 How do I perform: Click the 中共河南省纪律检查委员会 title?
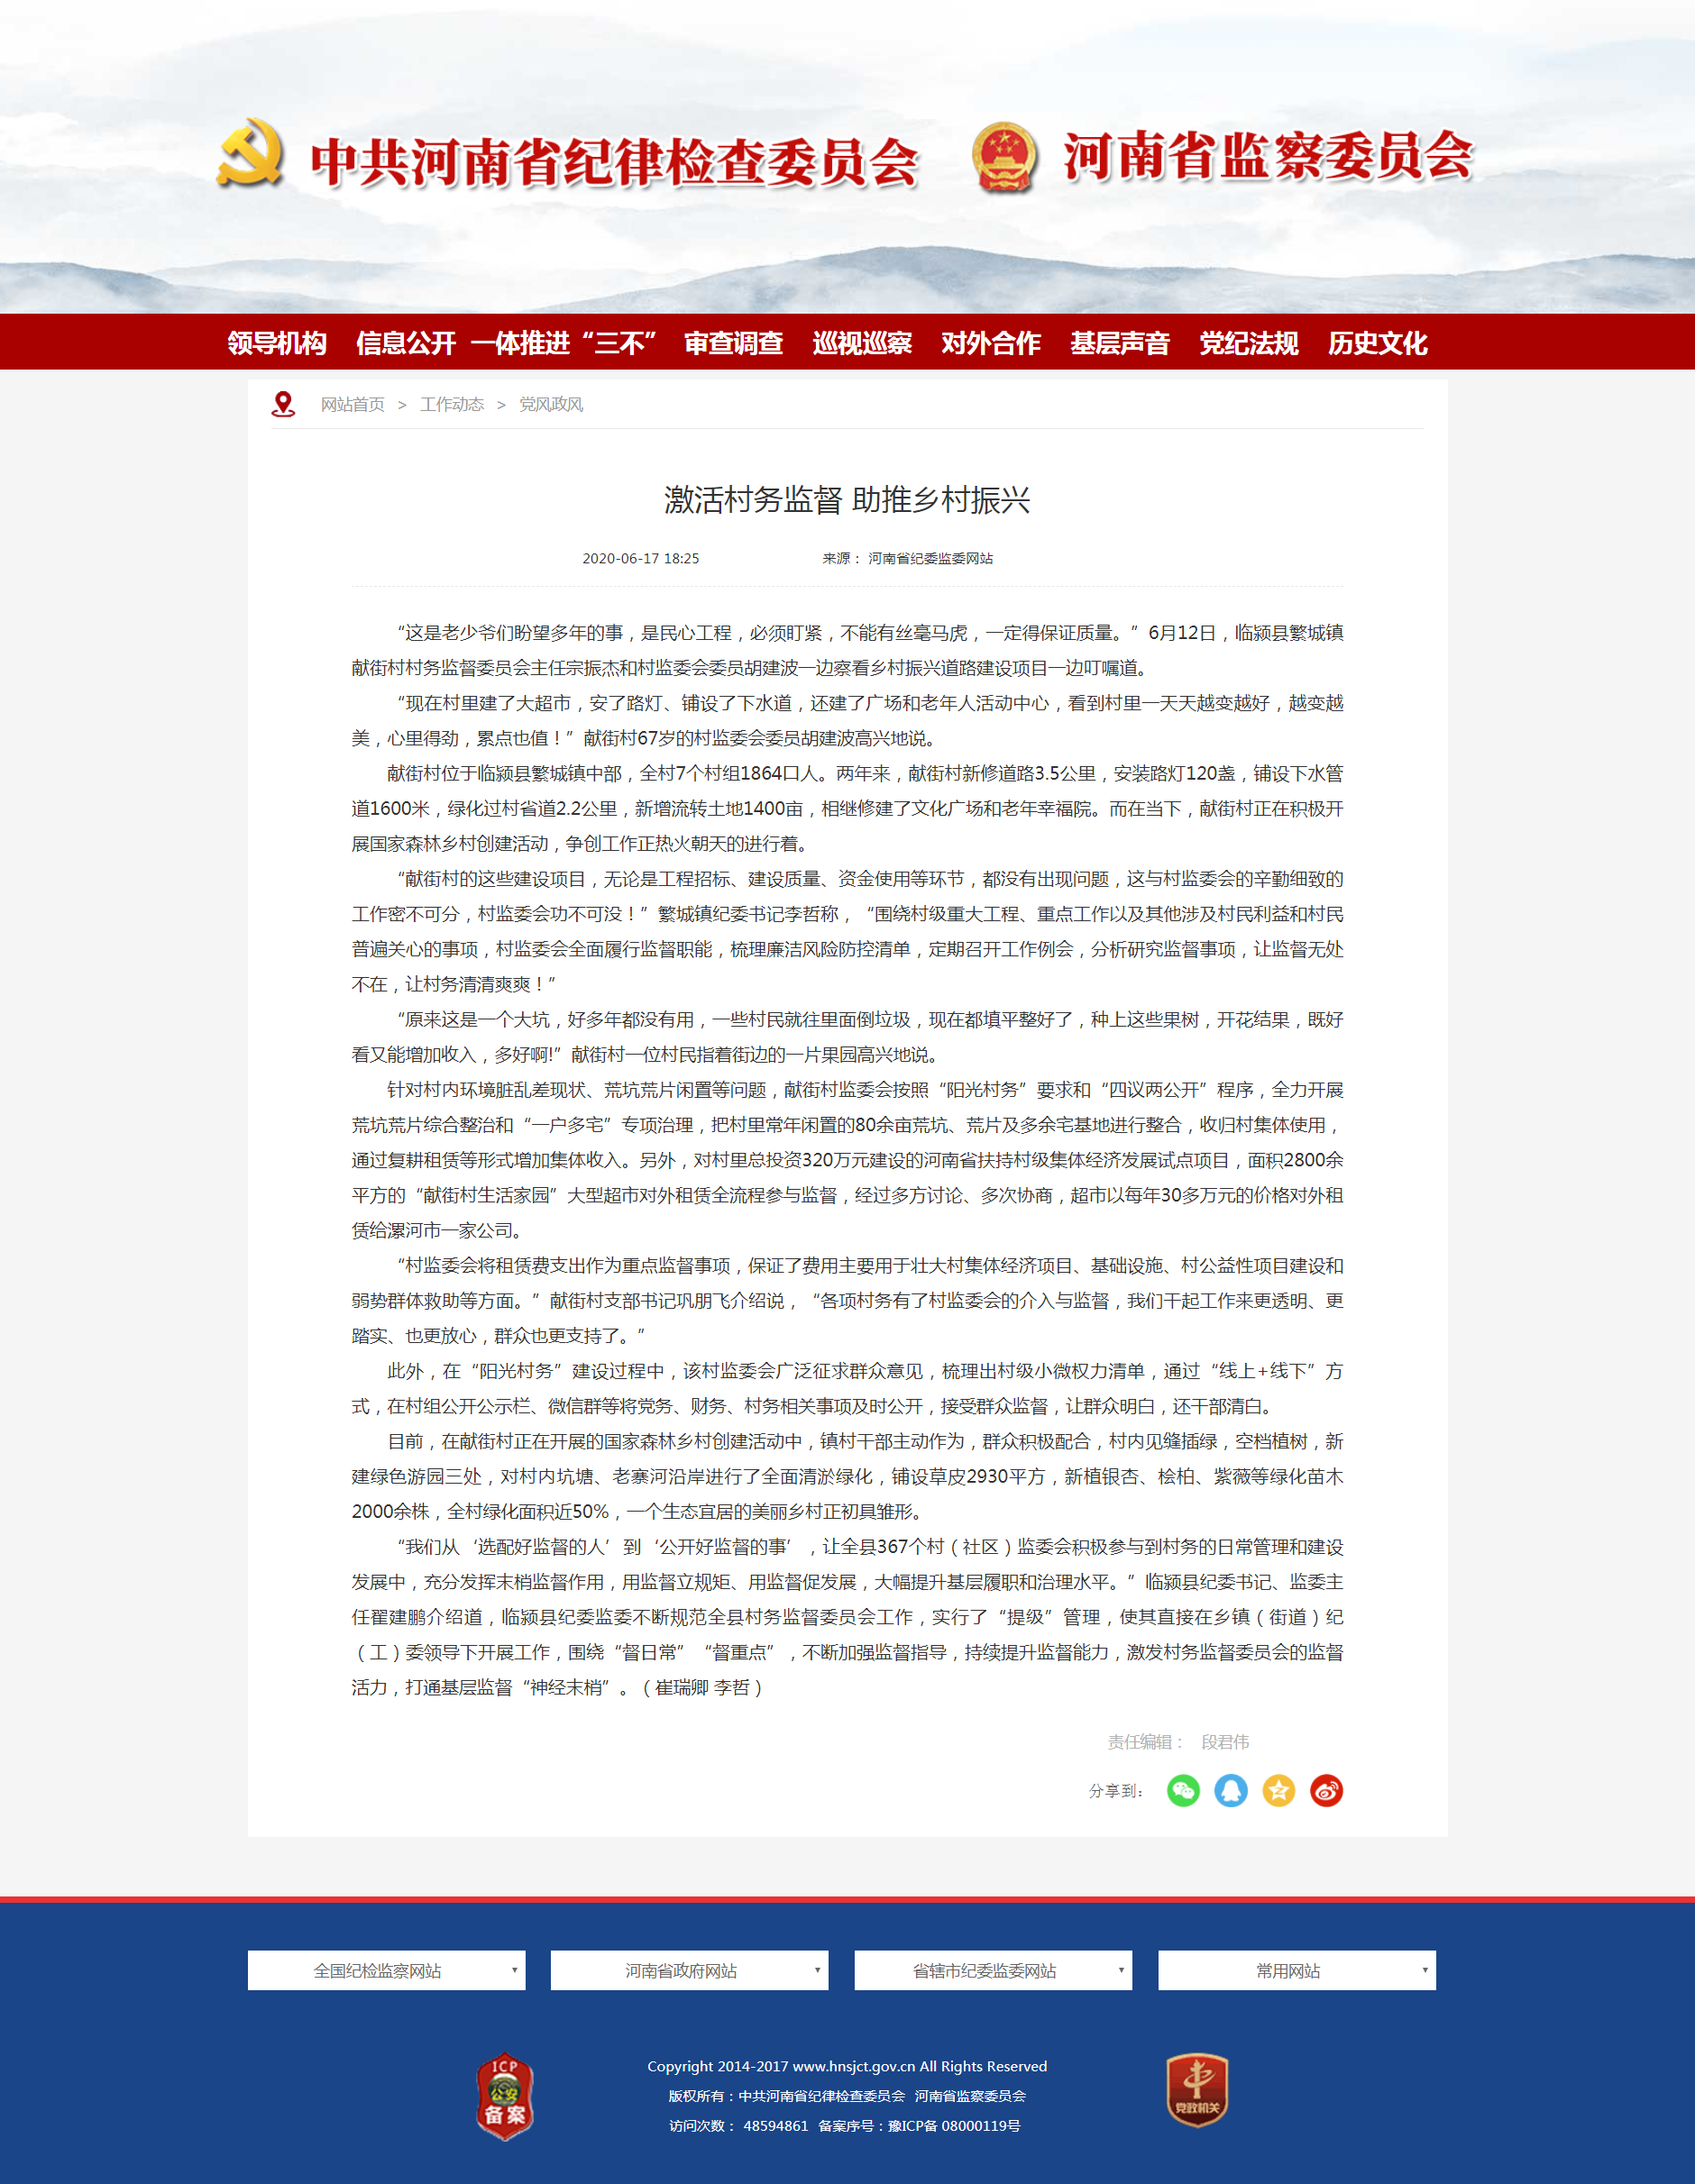614,161
